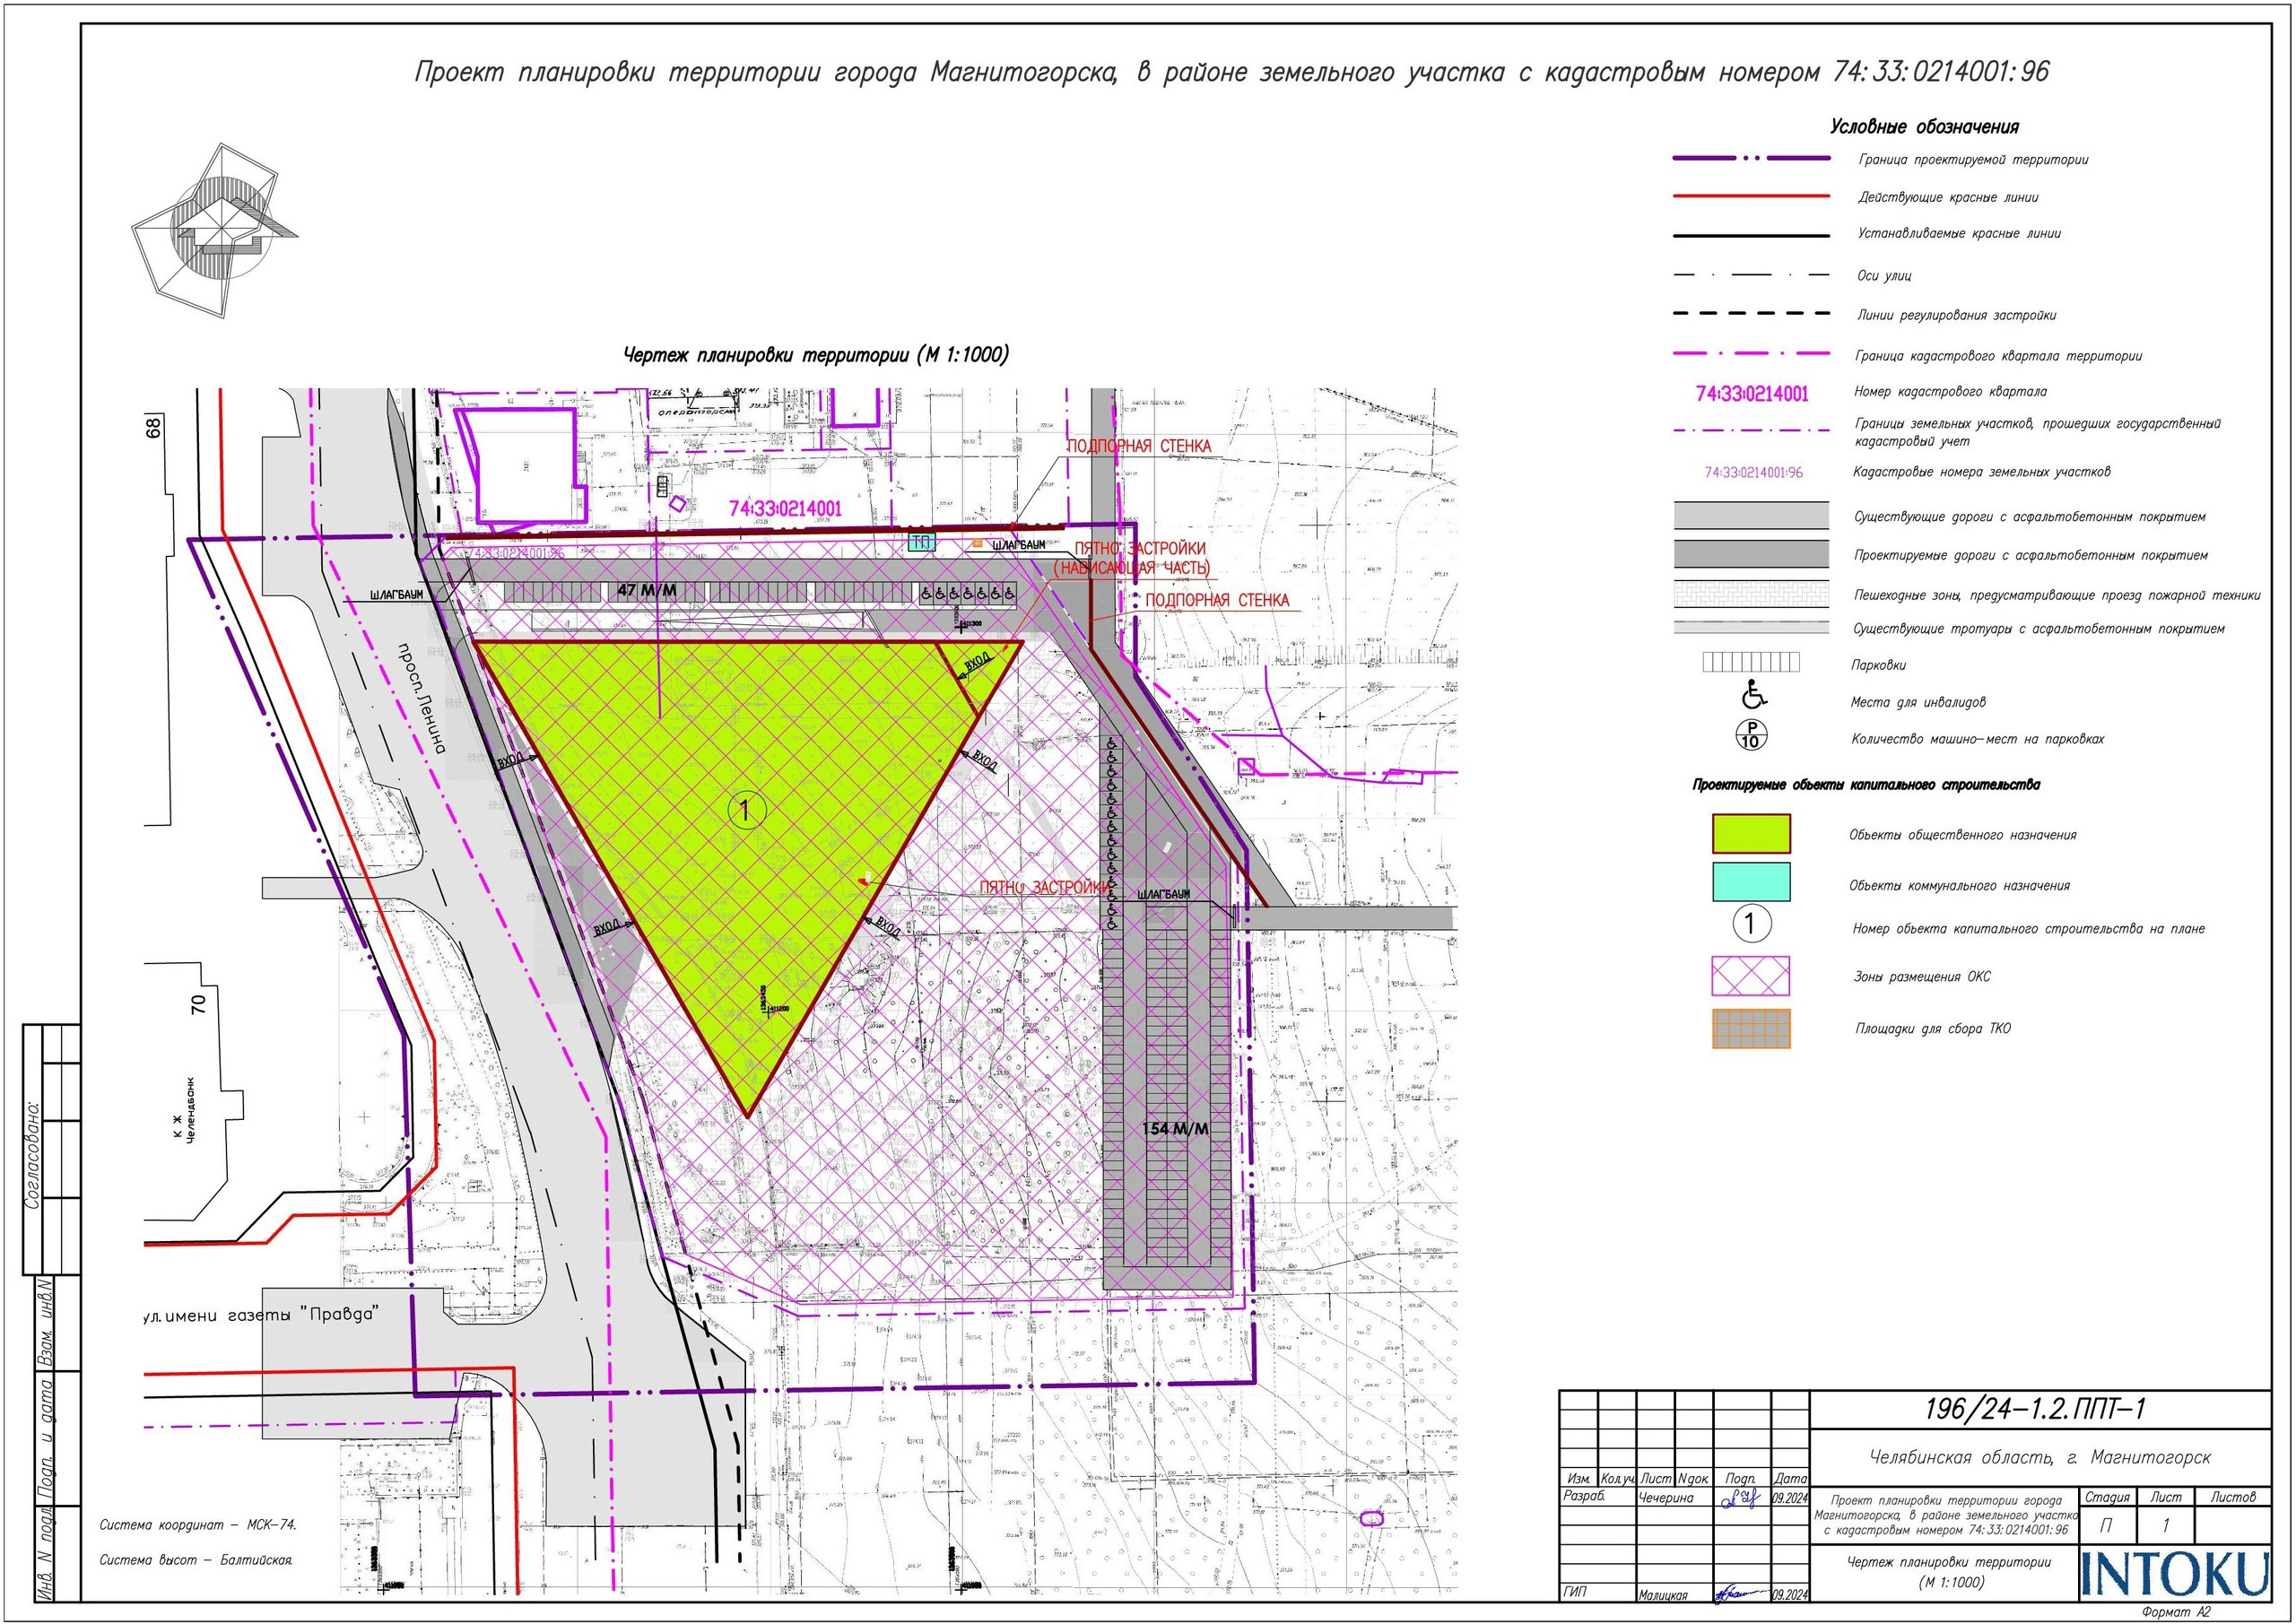Click the stage value П
The height and width of the screenshot is (1624, 2296).
click(x=2106, y=1526)
